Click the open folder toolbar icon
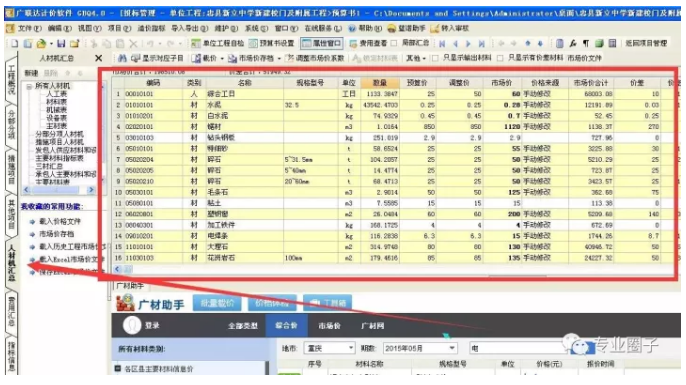The height and width of the screenshot is (385, 686). tap(41, 43)
